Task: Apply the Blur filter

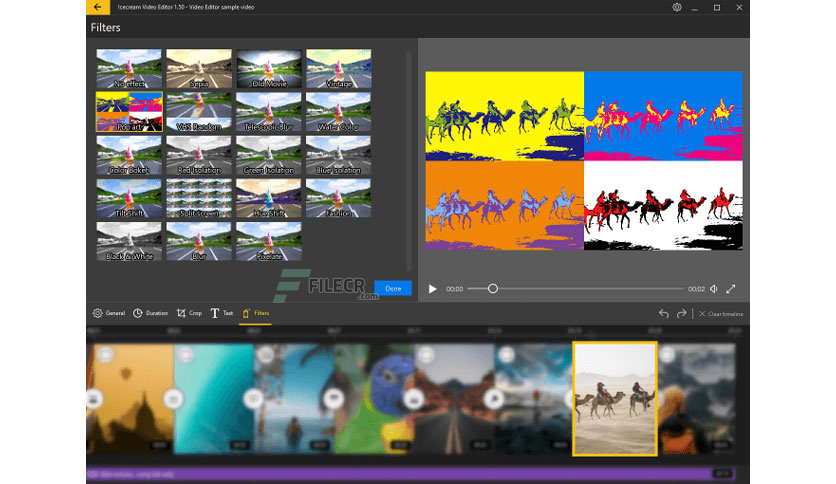Action: (199, 241)
